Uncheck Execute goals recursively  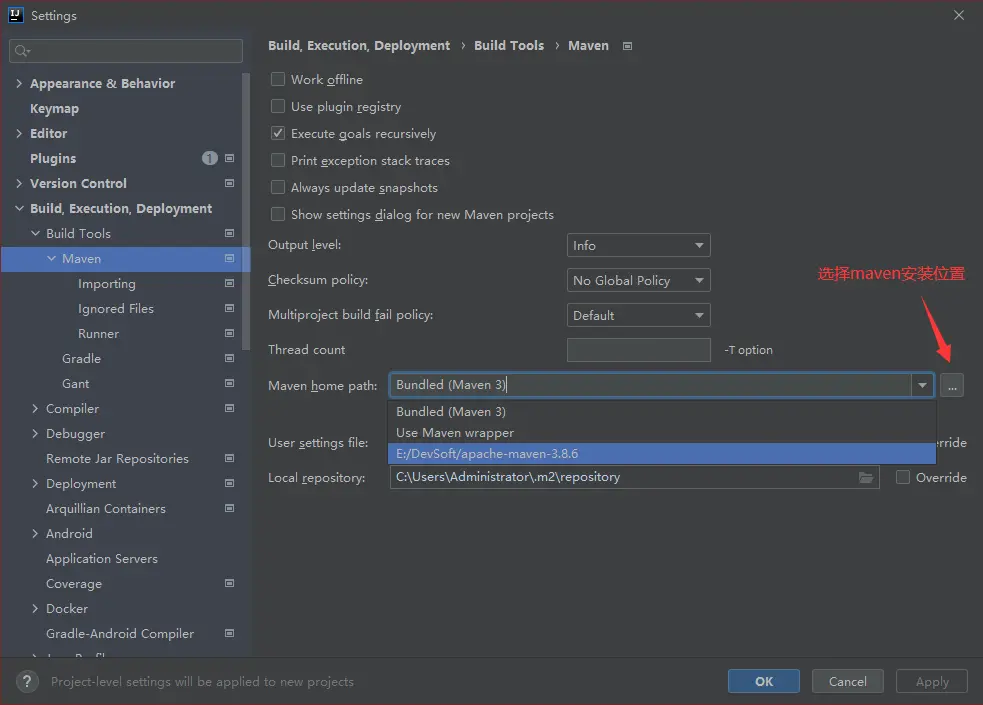pyautogui.click(x=279, y=134)
